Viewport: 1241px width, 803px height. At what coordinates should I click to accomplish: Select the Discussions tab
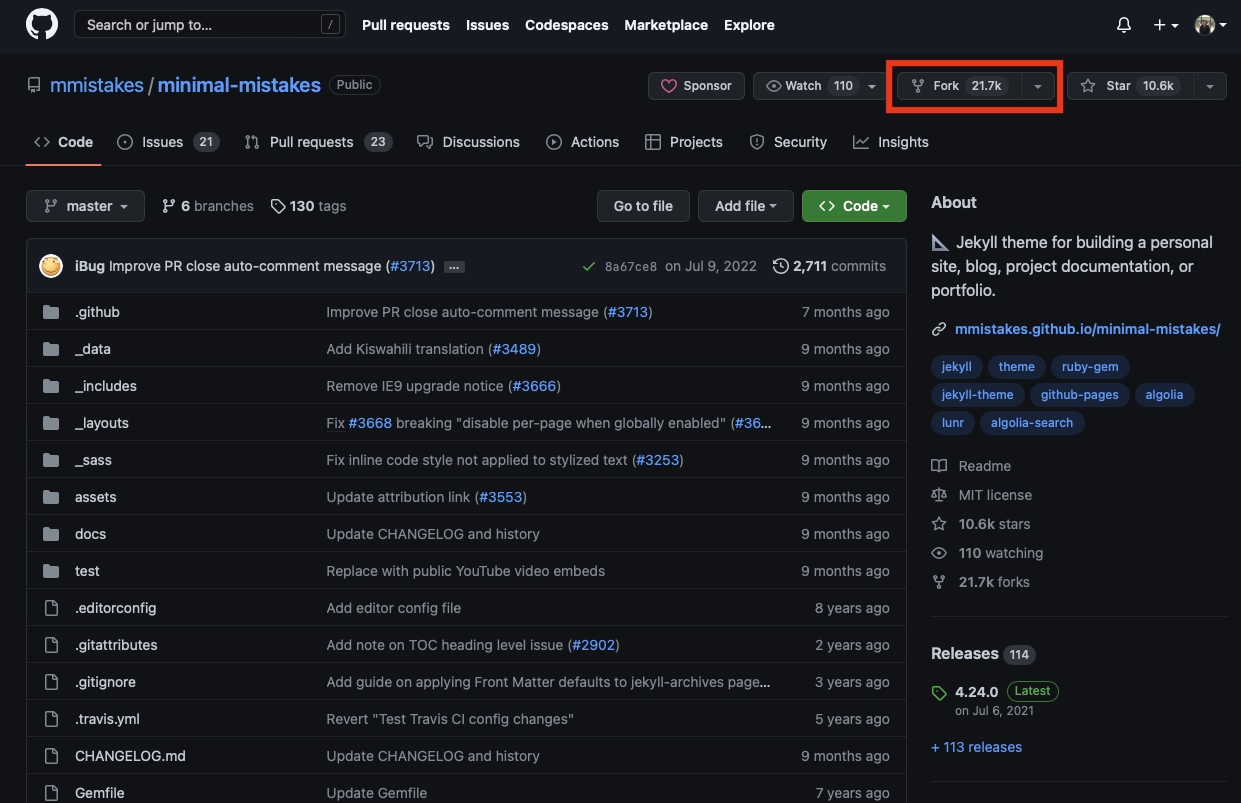click(468, 142)
